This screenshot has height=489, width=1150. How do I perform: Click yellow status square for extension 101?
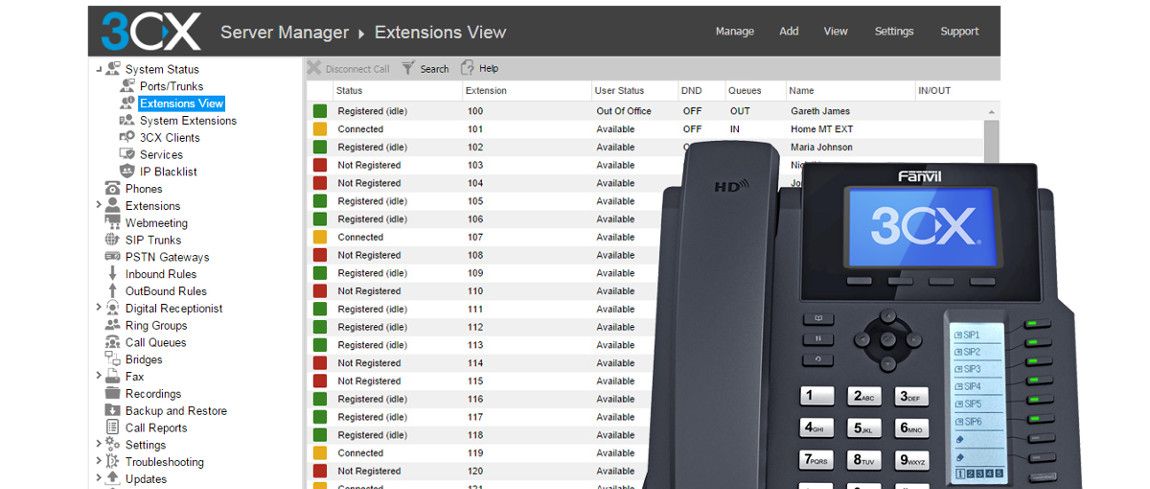pyautogui.click(x=320, y=129)
